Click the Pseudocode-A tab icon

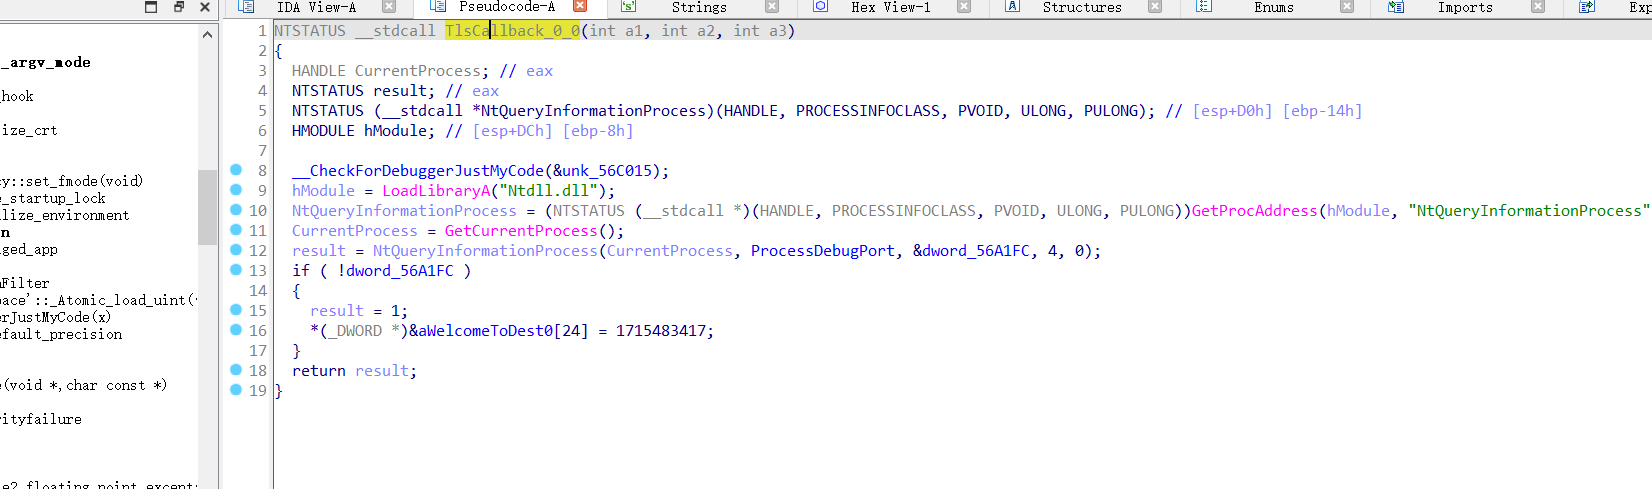click(437, 7)
